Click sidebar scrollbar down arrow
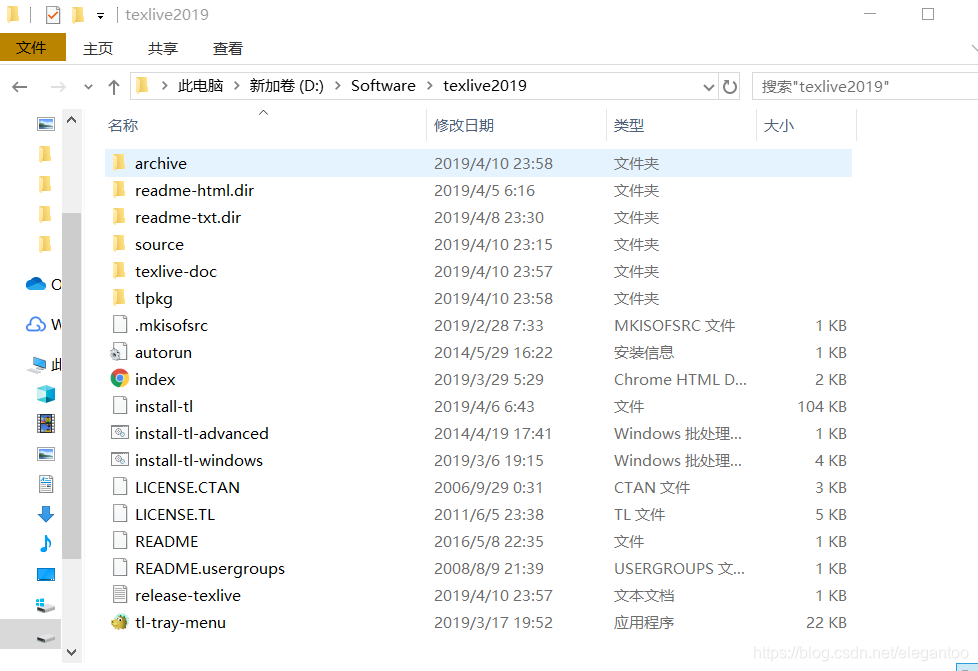 (72, 652)
